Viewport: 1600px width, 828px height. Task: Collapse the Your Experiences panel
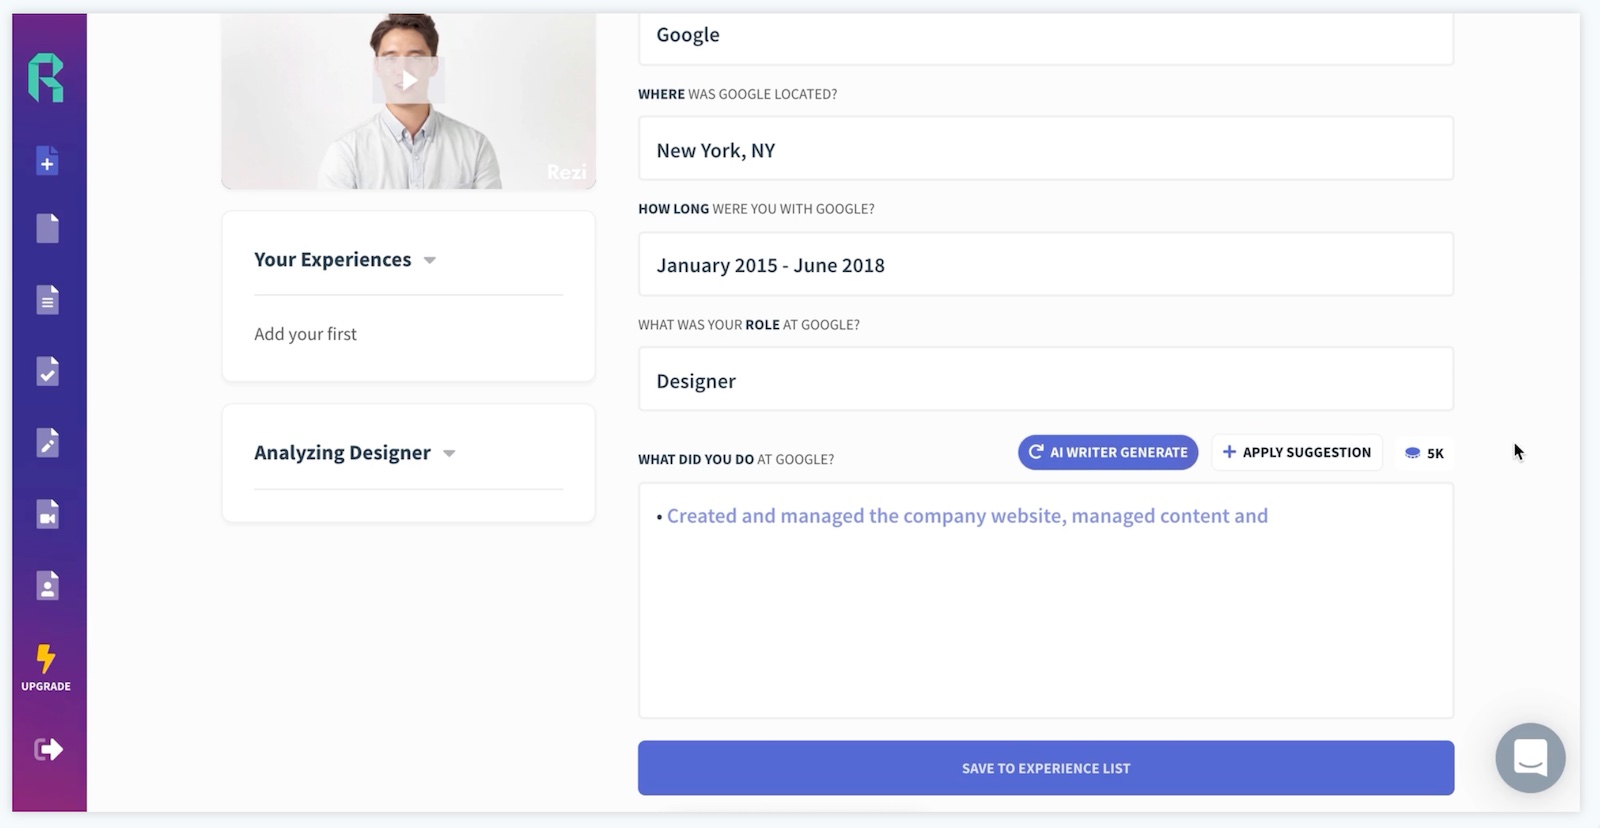[430, 260]
